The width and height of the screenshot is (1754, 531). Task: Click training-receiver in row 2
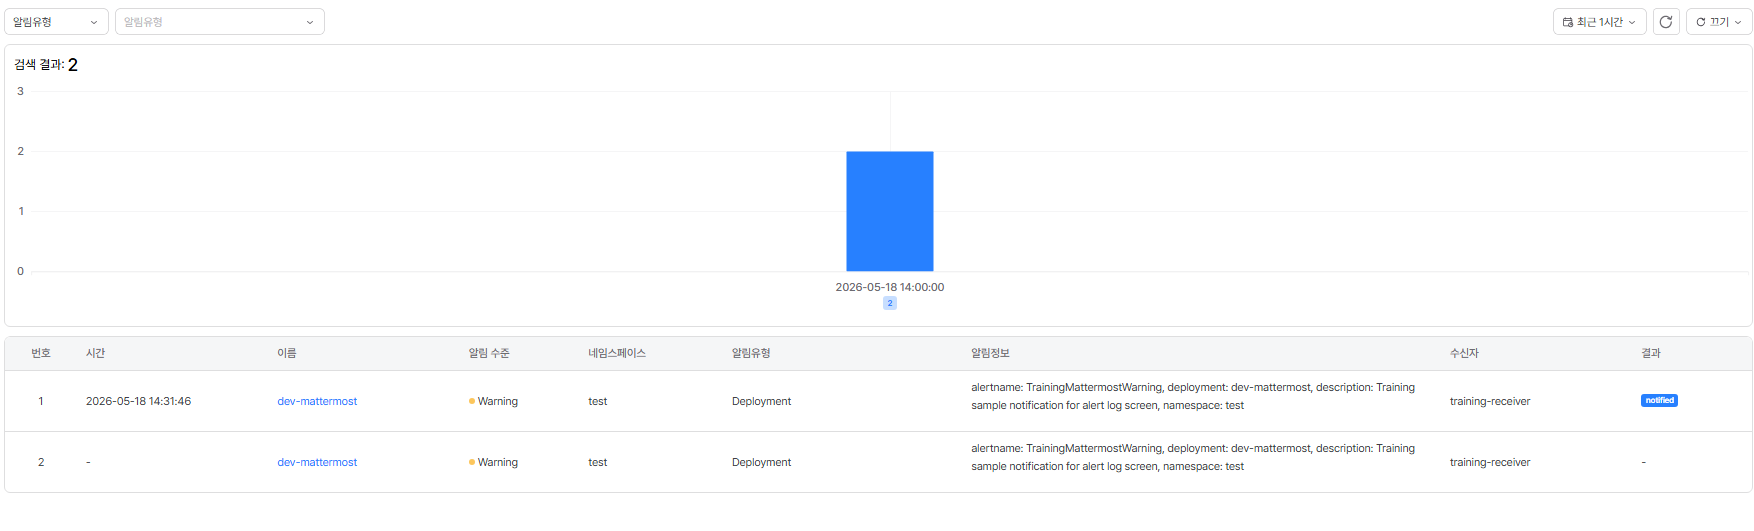click(1490, 462)
